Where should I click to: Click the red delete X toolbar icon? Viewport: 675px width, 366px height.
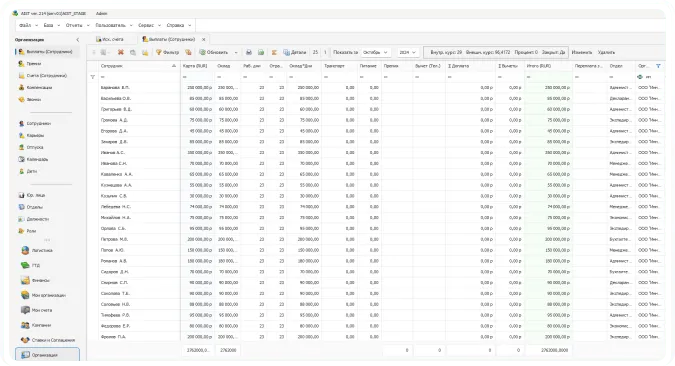pyautogui.click(x=121, y=52)
